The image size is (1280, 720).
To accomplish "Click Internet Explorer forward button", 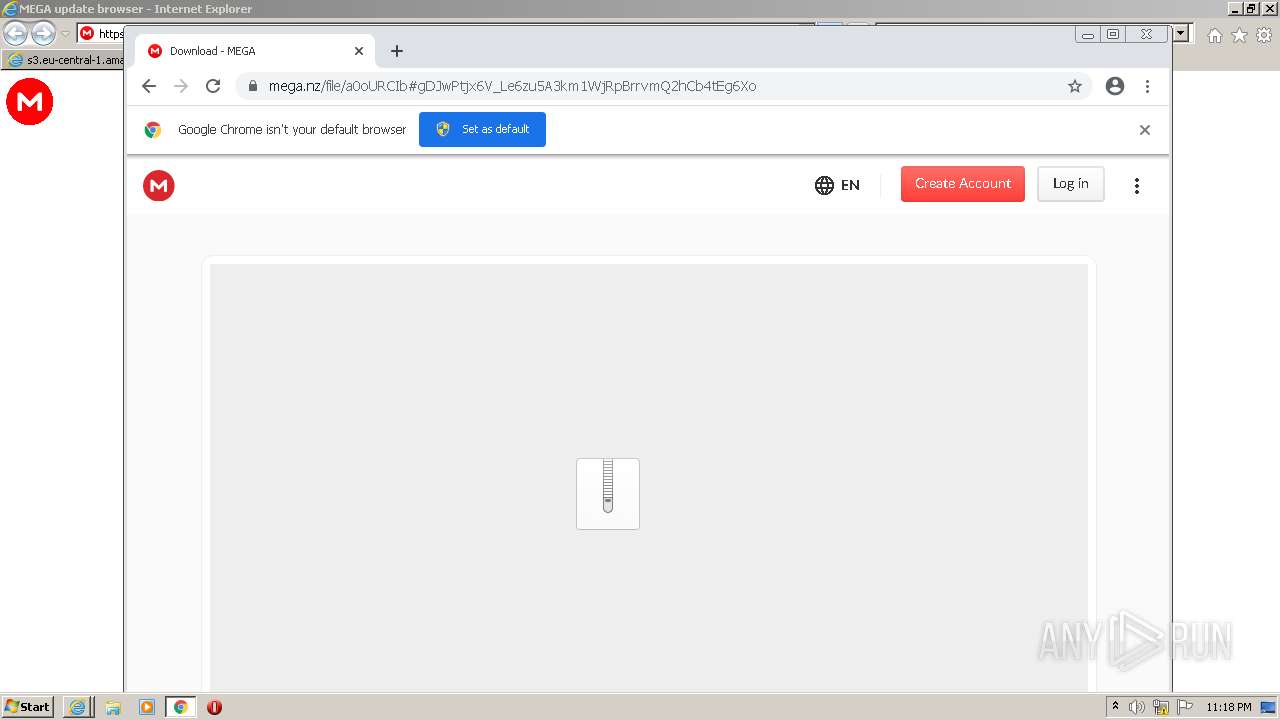I will pyautogui.click(x=43, y=33).
